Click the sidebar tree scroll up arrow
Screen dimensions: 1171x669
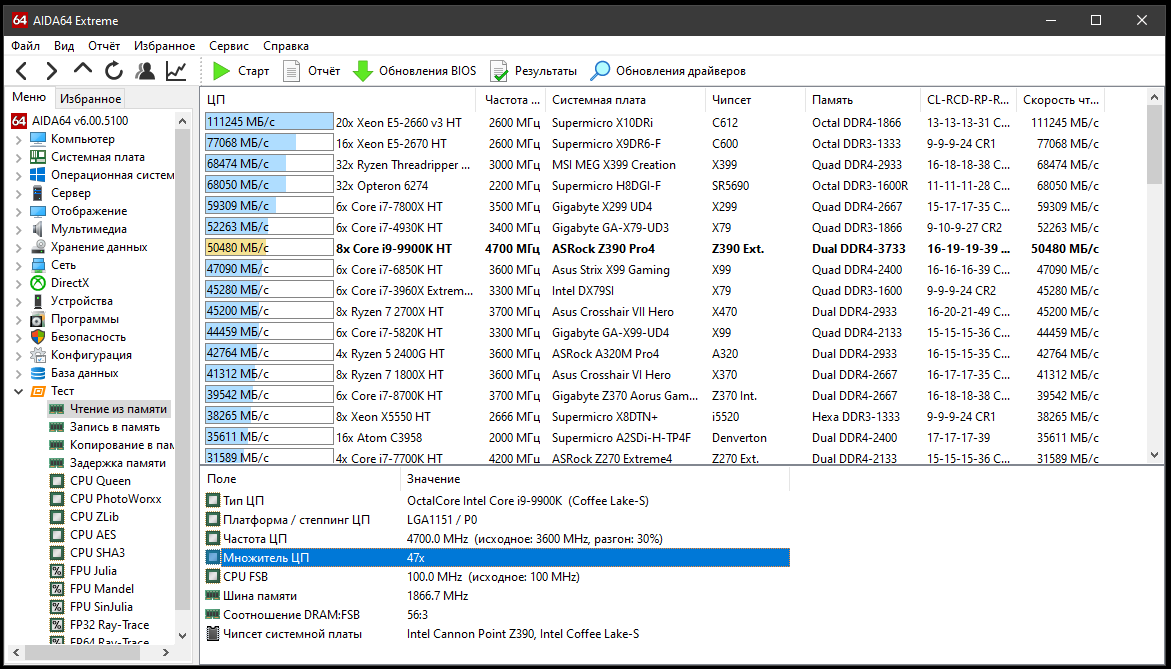coord(182,120)
